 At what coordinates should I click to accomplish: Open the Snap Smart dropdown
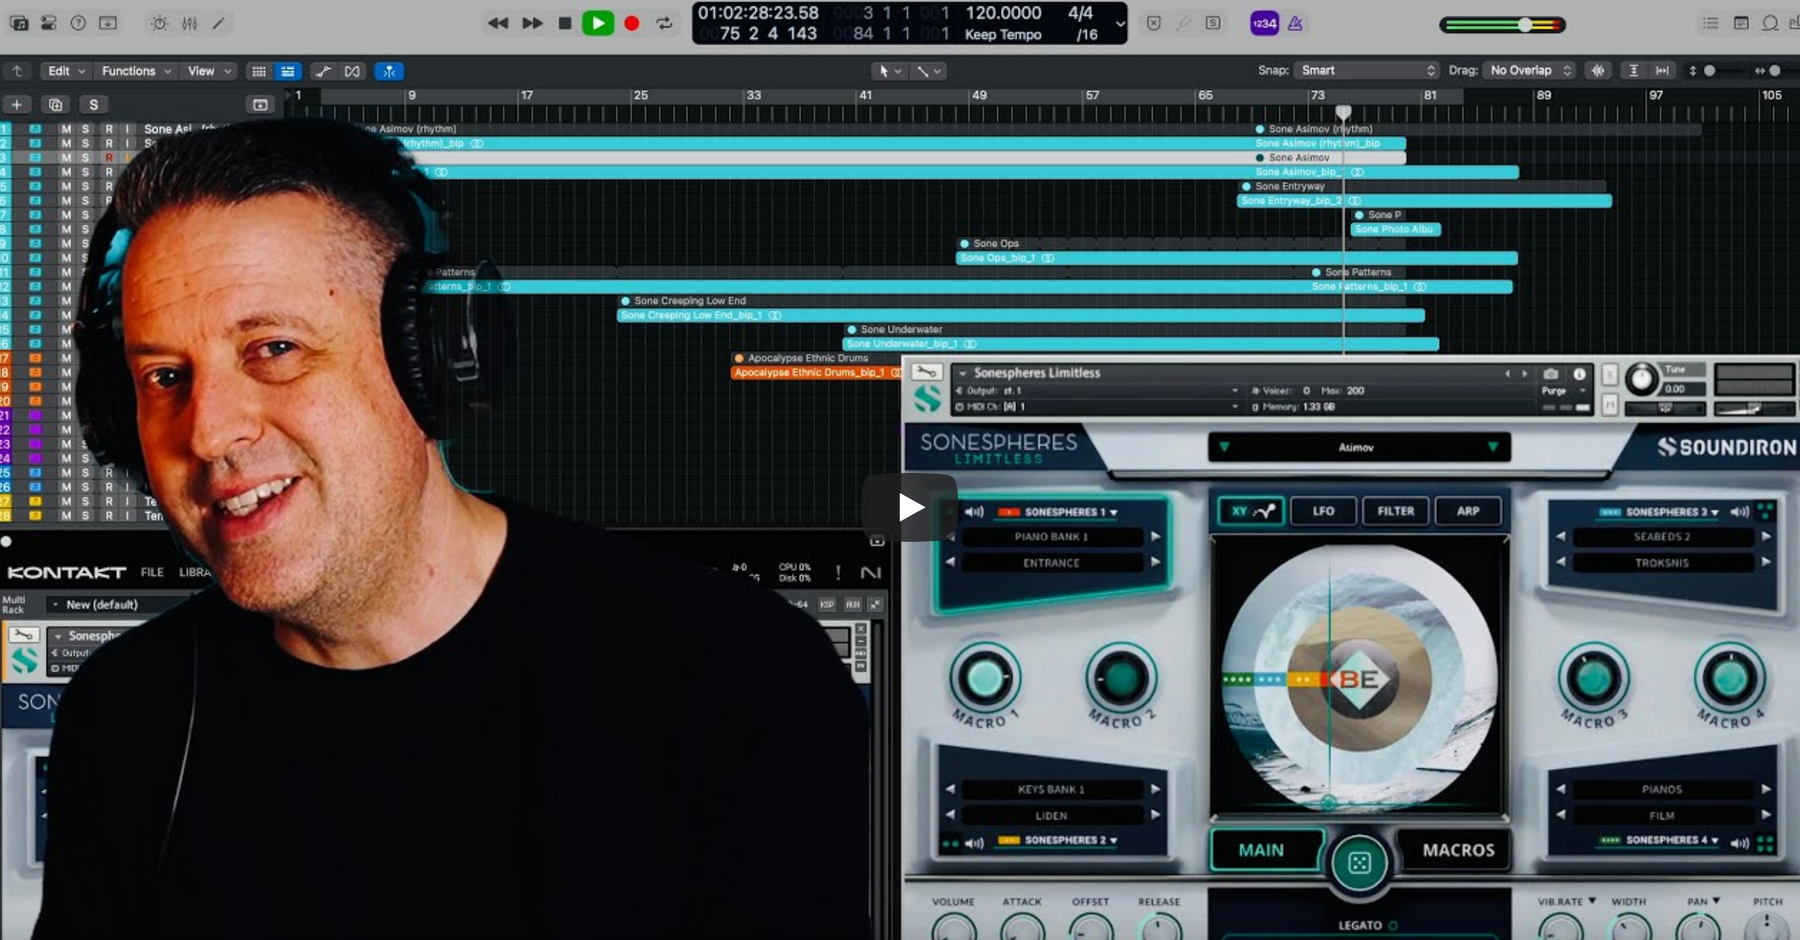pyautogui.click(x=1367, y=70)
